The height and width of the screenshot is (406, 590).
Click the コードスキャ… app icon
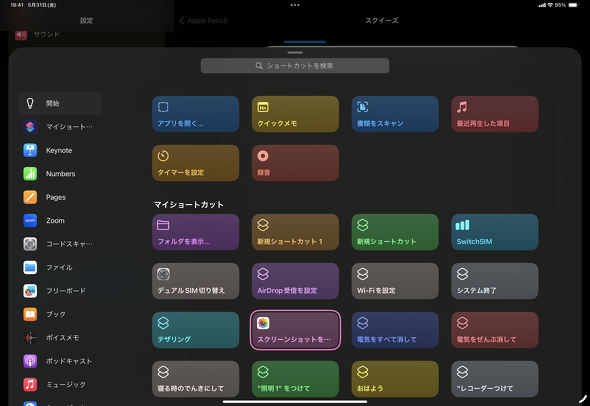tap(30, 244)
